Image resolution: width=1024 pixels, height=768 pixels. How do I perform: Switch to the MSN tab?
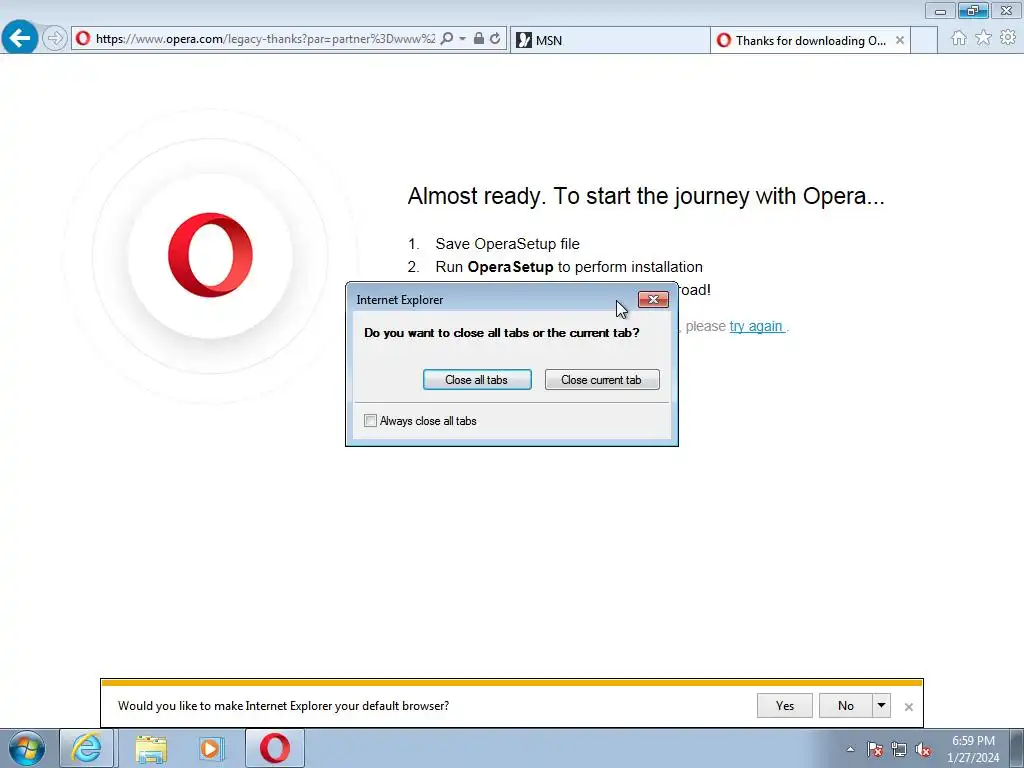[609, 40]
